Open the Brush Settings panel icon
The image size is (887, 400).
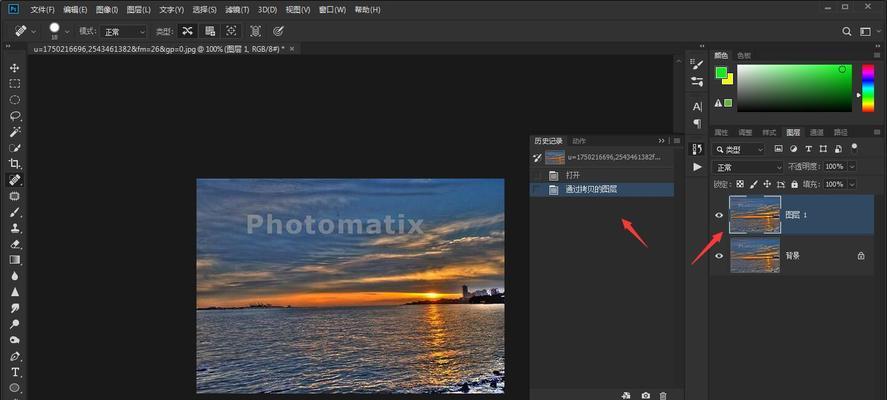tap(697, 65)
